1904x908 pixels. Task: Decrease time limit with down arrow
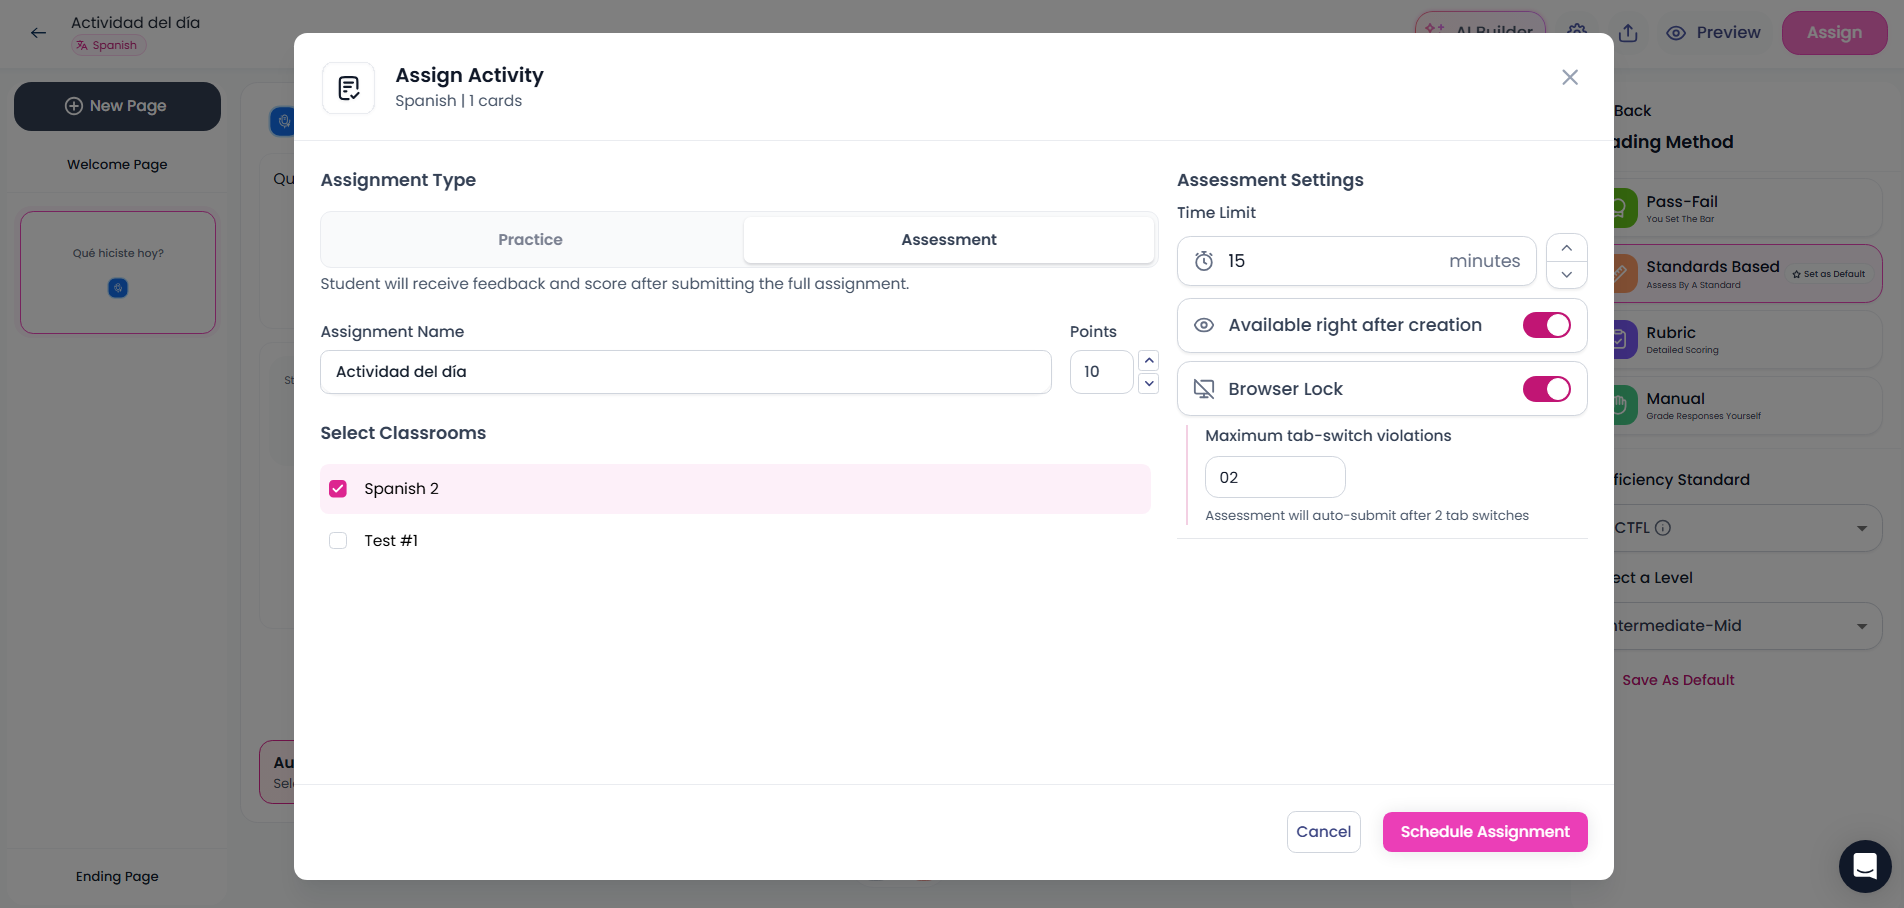1567,275
